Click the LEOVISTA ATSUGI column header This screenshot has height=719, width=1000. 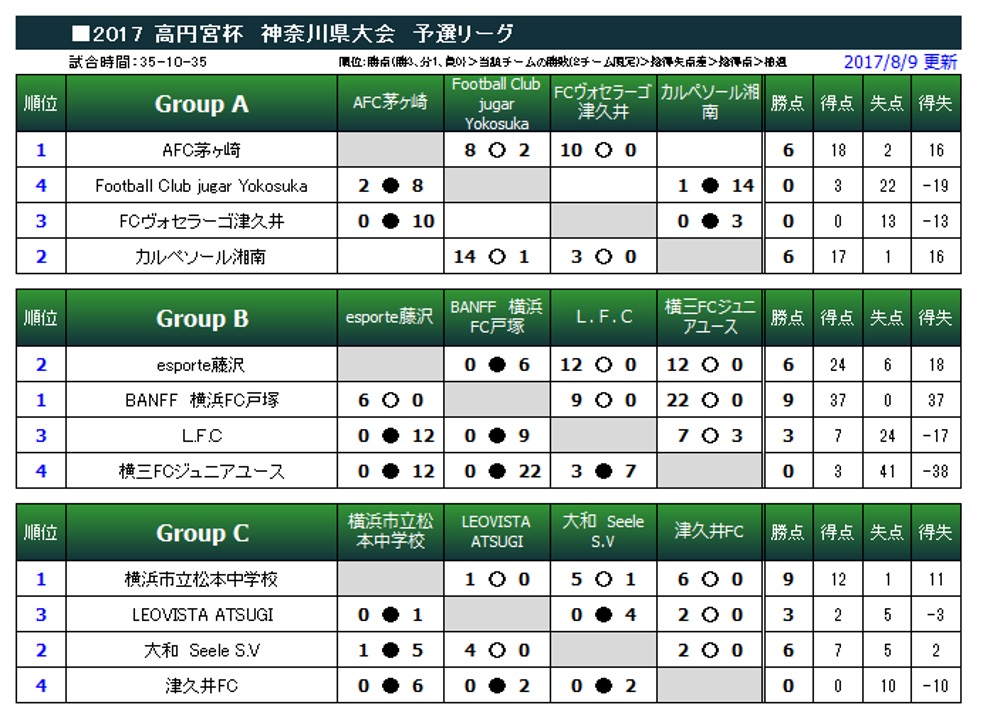click(497, 531)
